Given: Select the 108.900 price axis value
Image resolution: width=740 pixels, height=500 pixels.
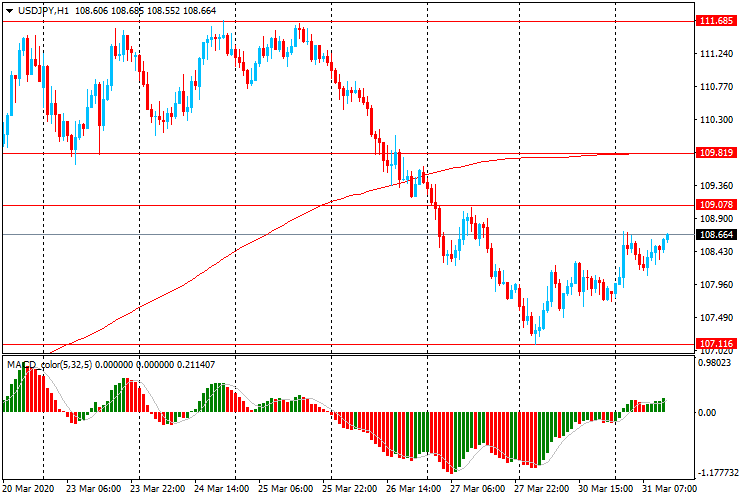Looking at the screenshot, I should pyautogui.click(x=716, y=219).
